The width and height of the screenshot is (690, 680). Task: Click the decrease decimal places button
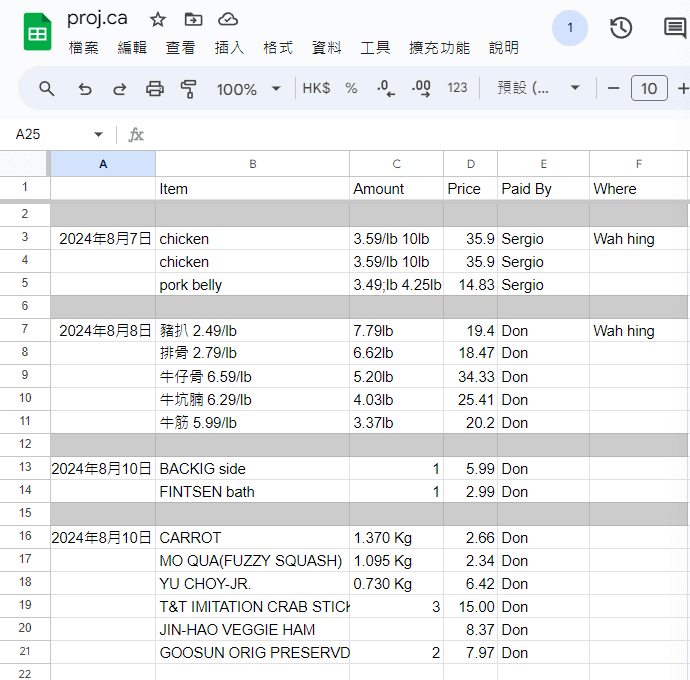point(385,89)
